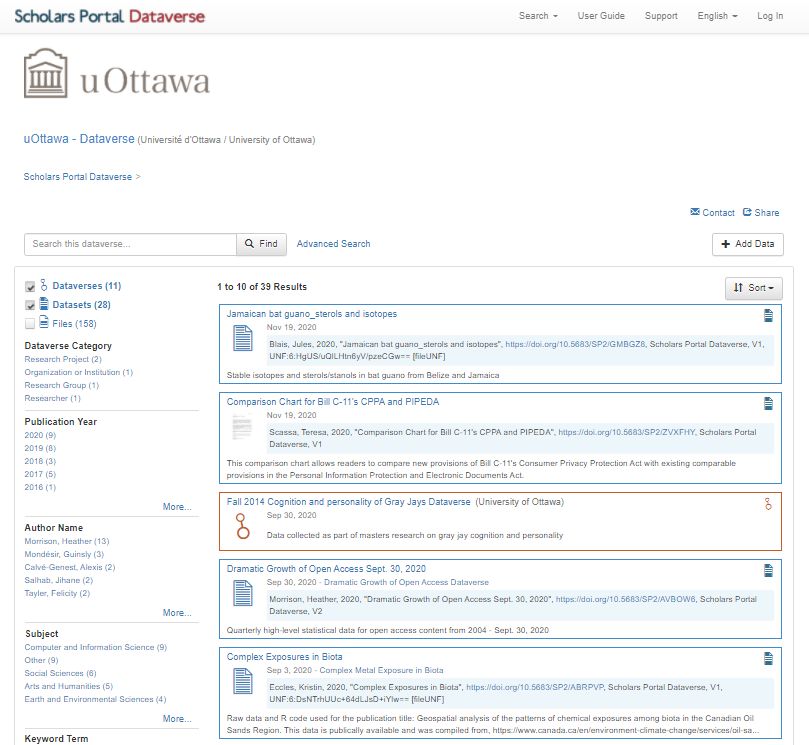Filter by author Calvé-Genest, Alexis (2)
This screenshot has height=745, width=809.
point(70,567)
